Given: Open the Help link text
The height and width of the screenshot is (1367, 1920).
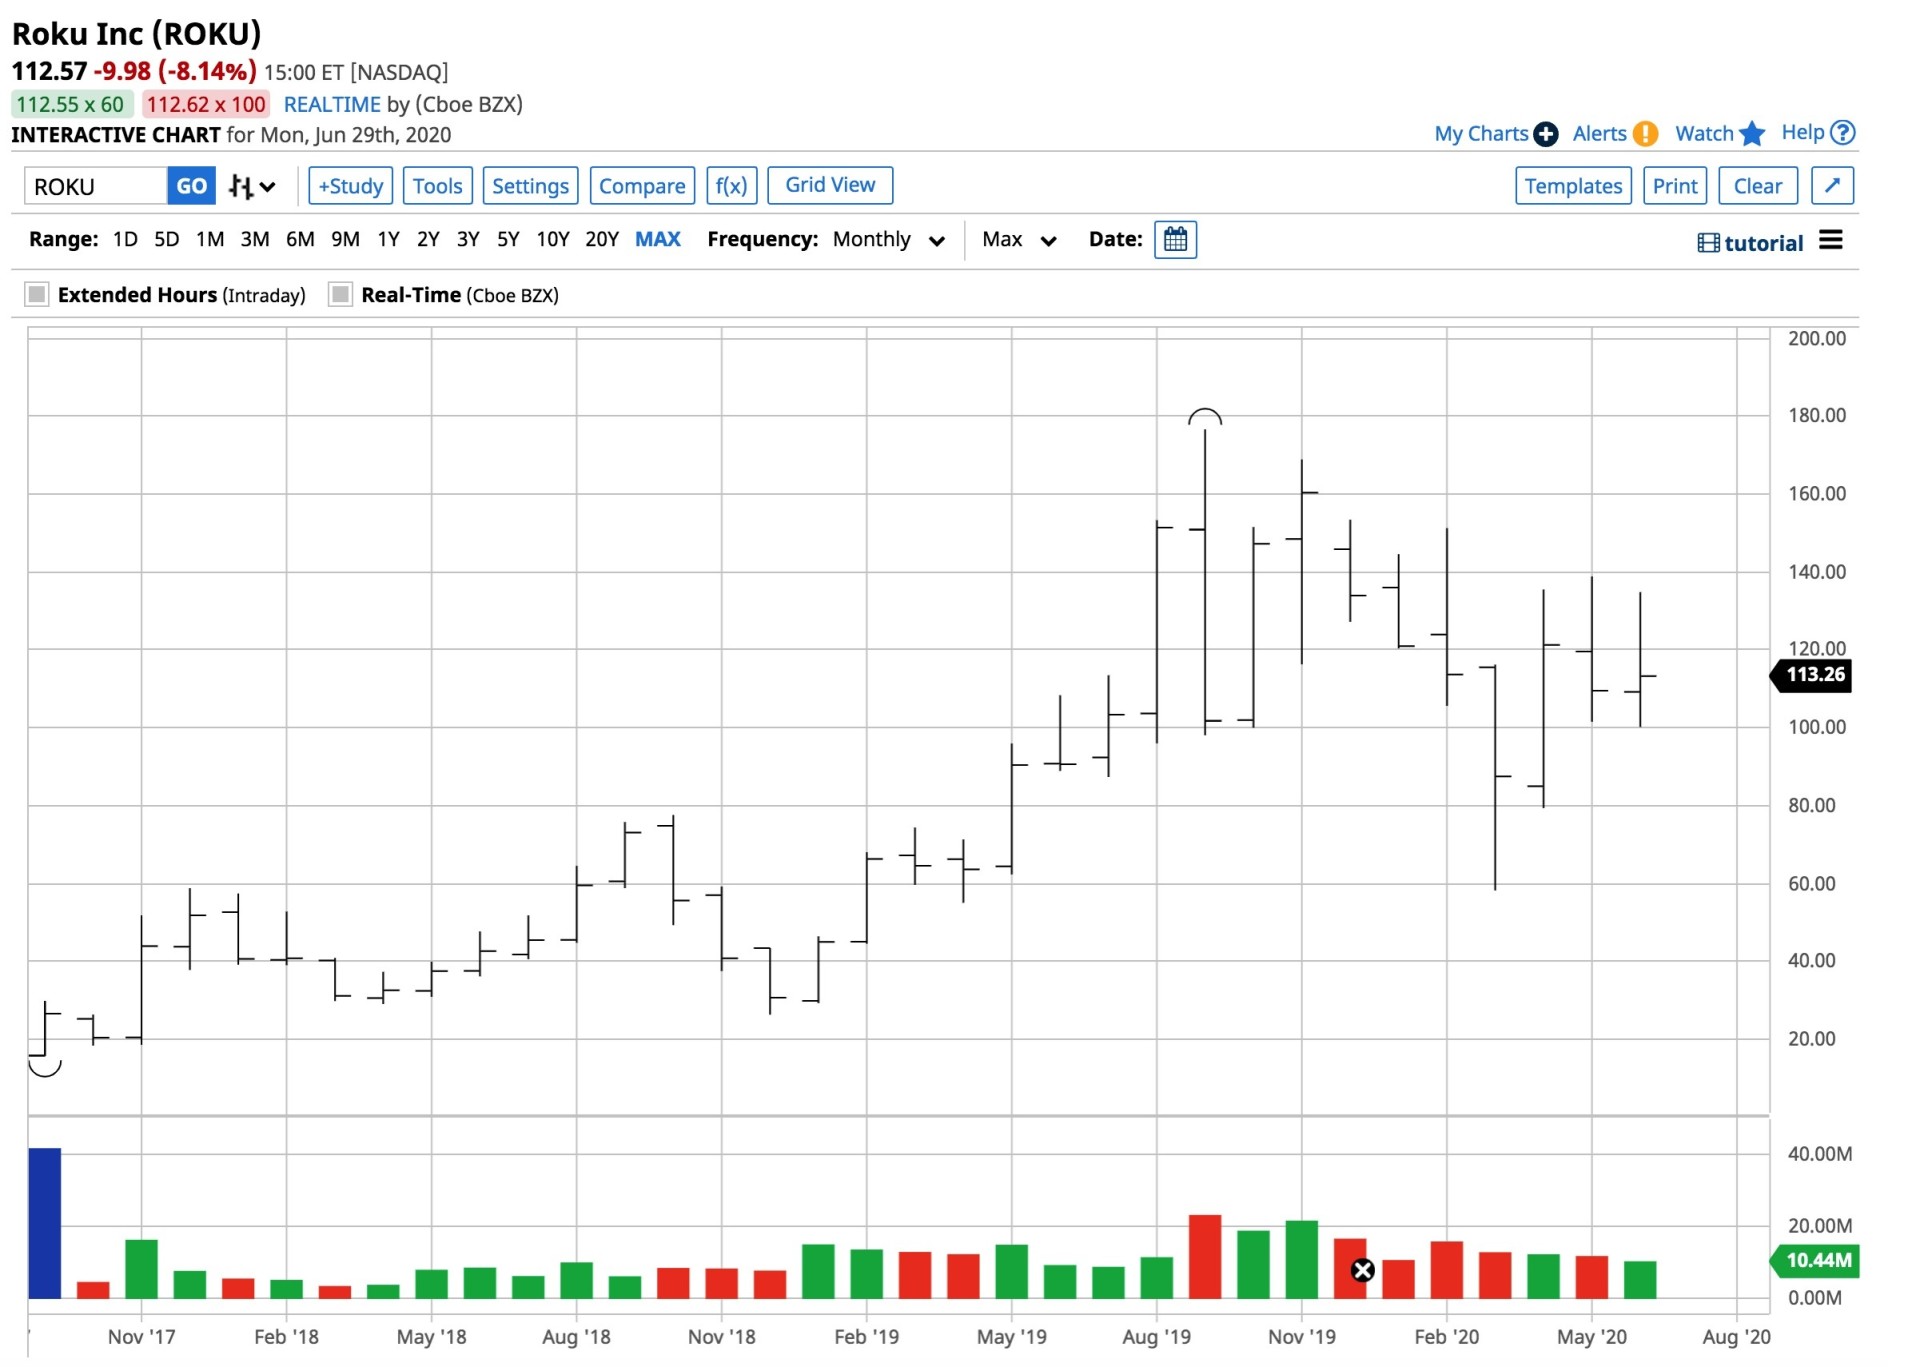Looking at the screenshot, I should point(1802,133).
